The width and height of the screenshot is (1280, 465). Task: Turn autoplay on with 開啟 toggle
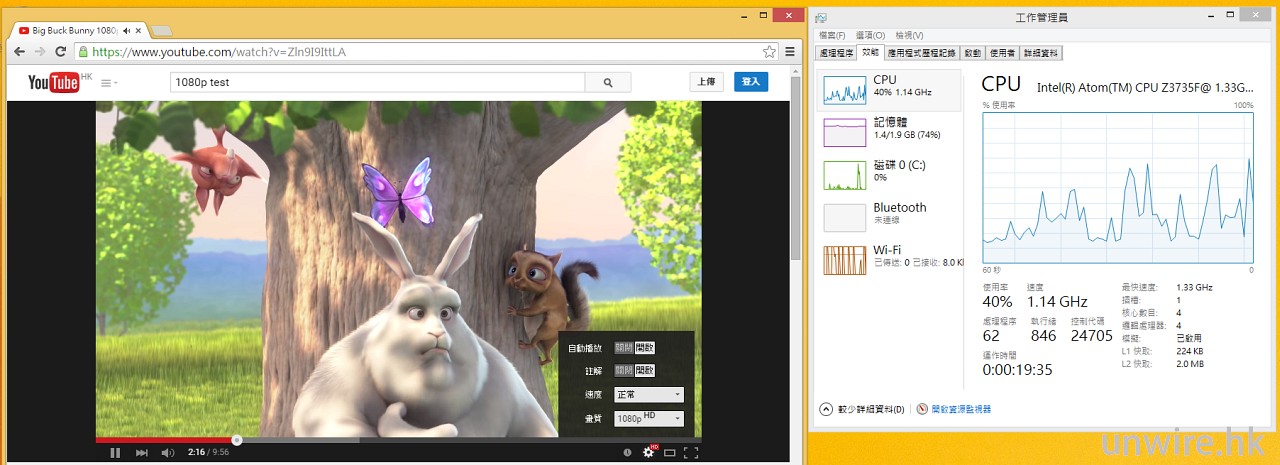pyautogui.click(x=645, y=348)
